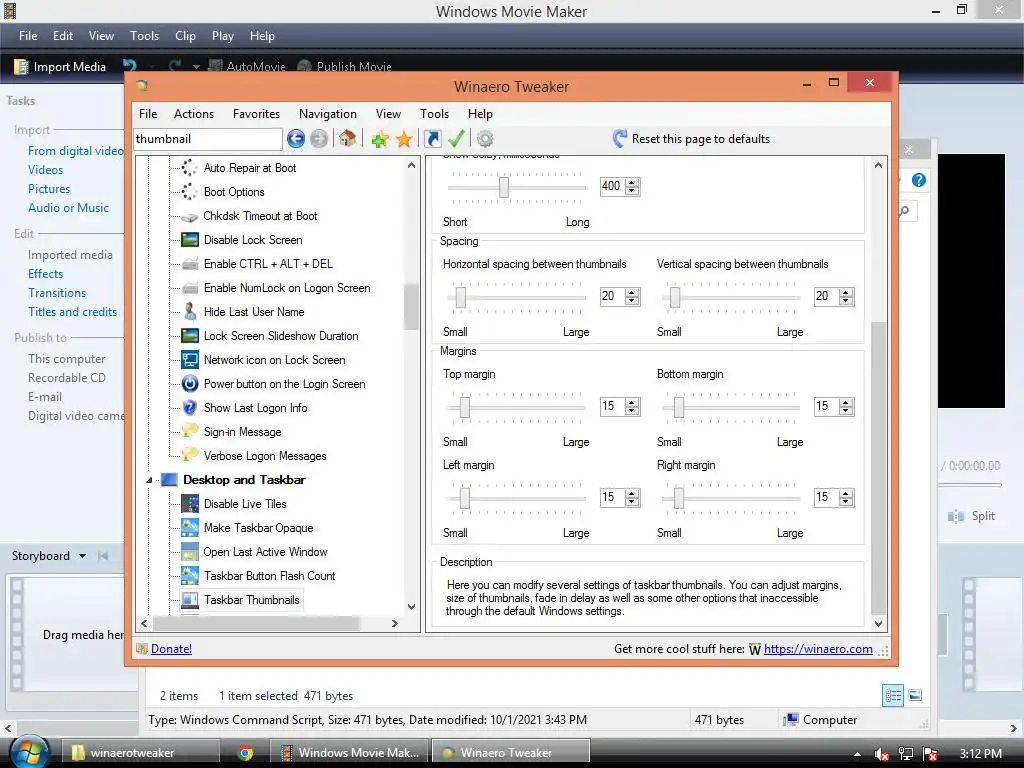This screenshot has height=768, width=1024.
Task: Open Winaero Tweaker's Tools menu
Action: [434, 114]
